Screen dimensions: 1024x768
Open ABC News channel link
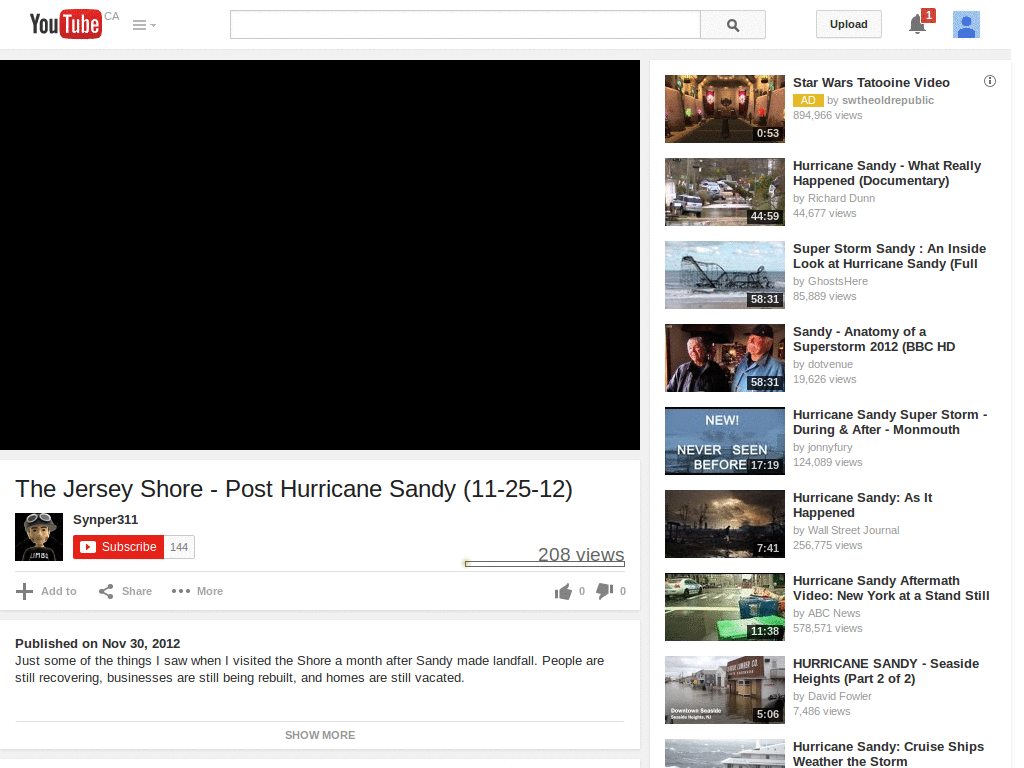[834, 613]
